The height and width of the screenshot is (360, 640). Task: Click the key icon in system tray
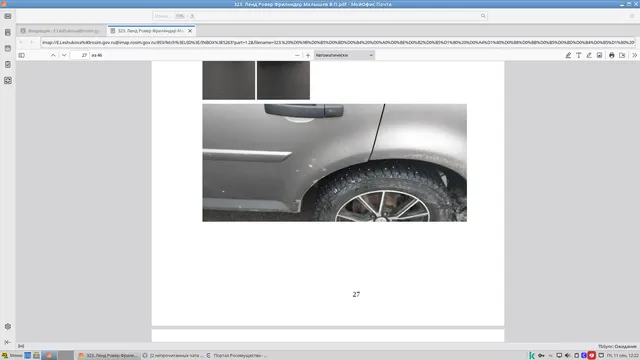tap(541, 356)
